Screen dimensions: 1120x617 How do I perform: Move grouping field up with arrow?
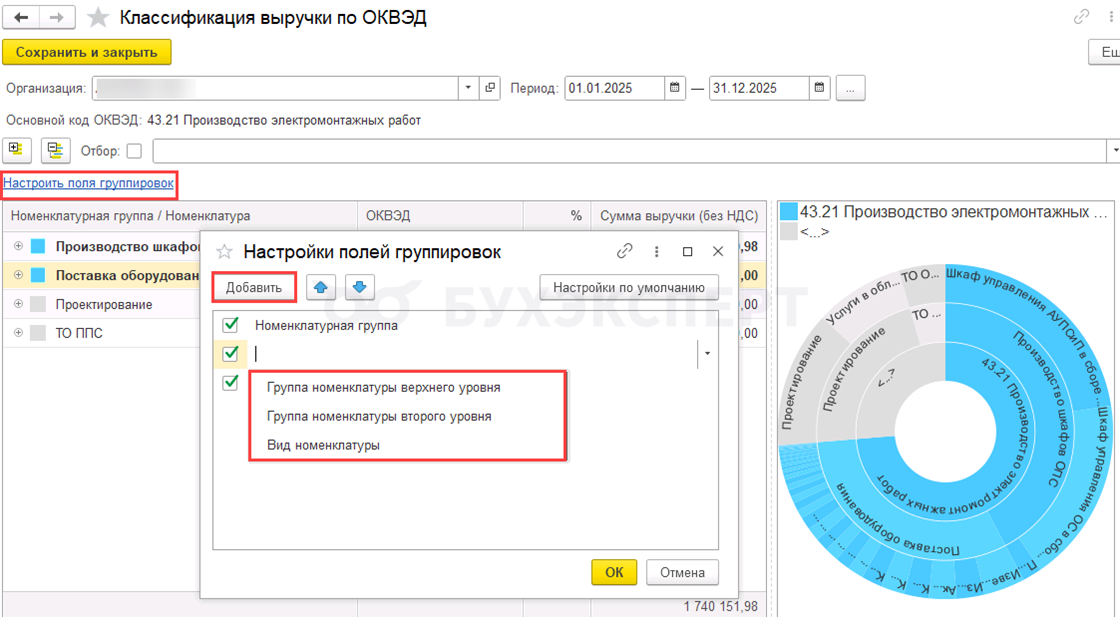[x=320, y=288]
